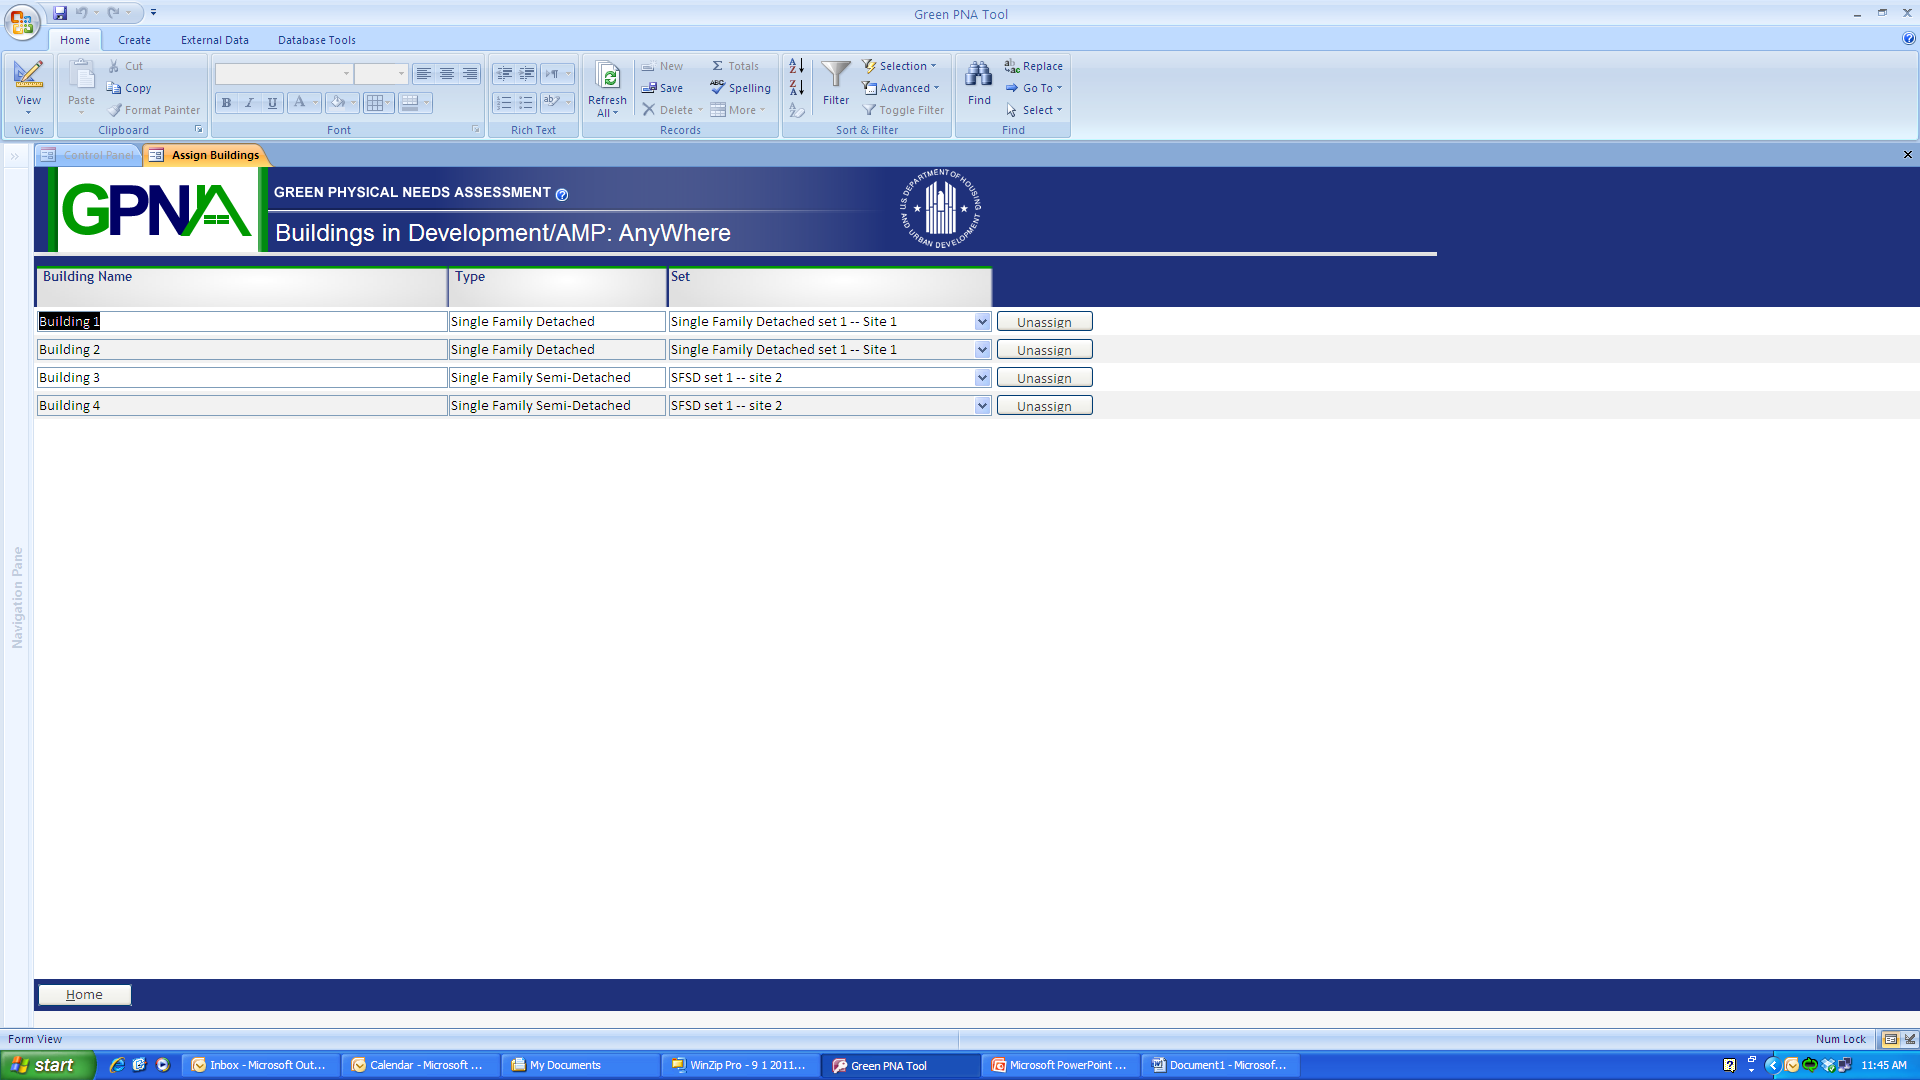Screen dimensions: 1920x1080
Task: Click the Sort Ascending icon
Action: tap(796, 66)
